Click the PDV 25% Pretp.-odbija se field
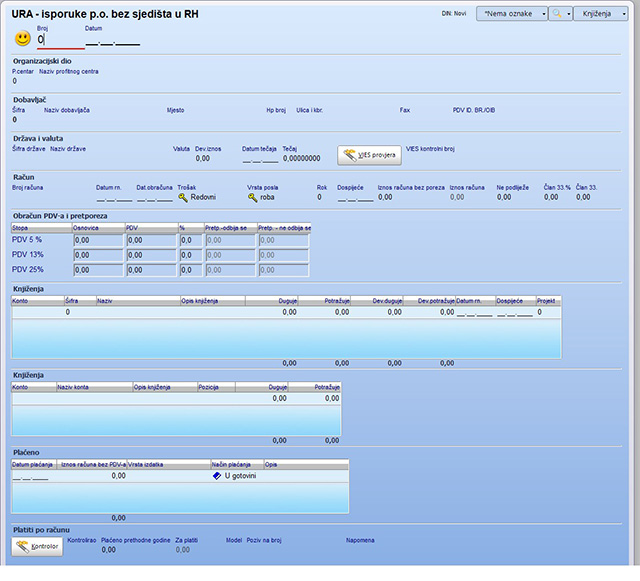 231,270
